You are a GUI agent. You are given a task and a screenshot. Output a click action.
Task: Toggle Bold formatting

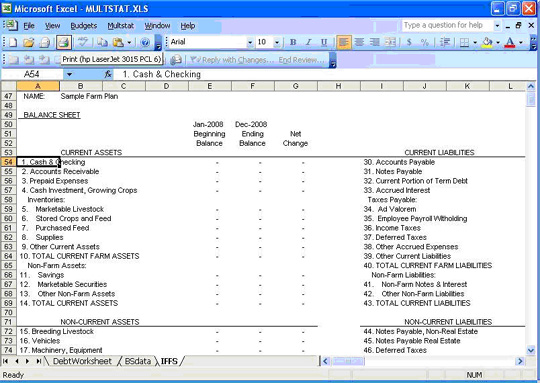click(293, 42)
